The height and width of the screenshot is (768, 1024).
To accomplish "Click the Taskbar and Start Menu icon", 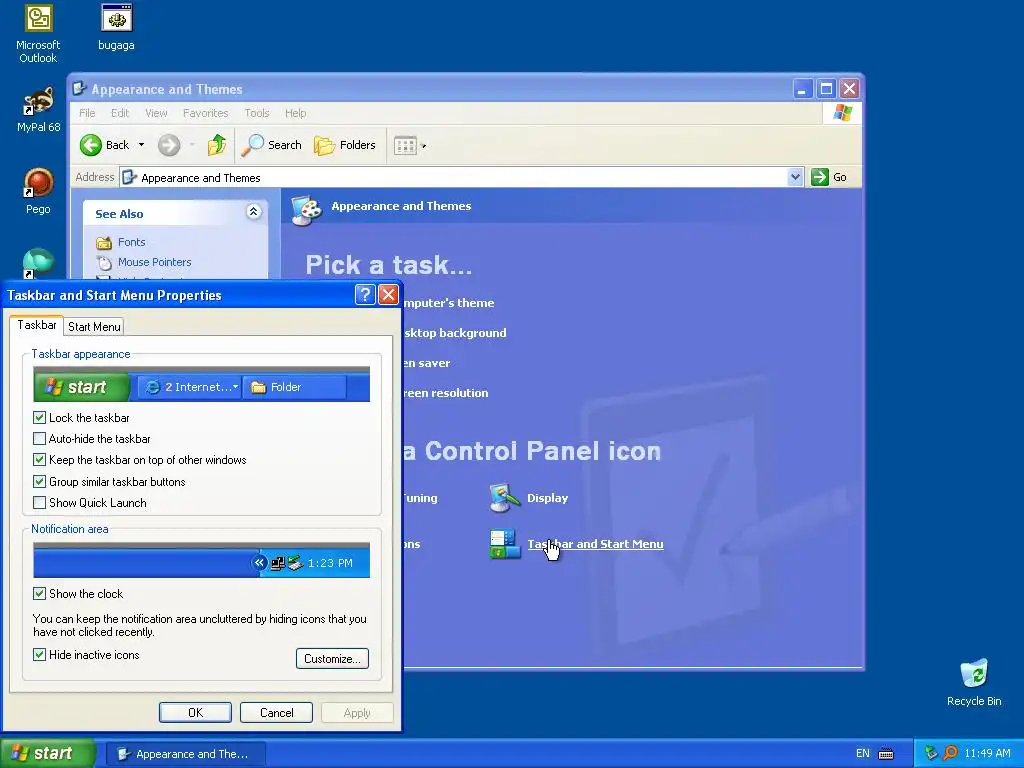I will click(504, 544).
